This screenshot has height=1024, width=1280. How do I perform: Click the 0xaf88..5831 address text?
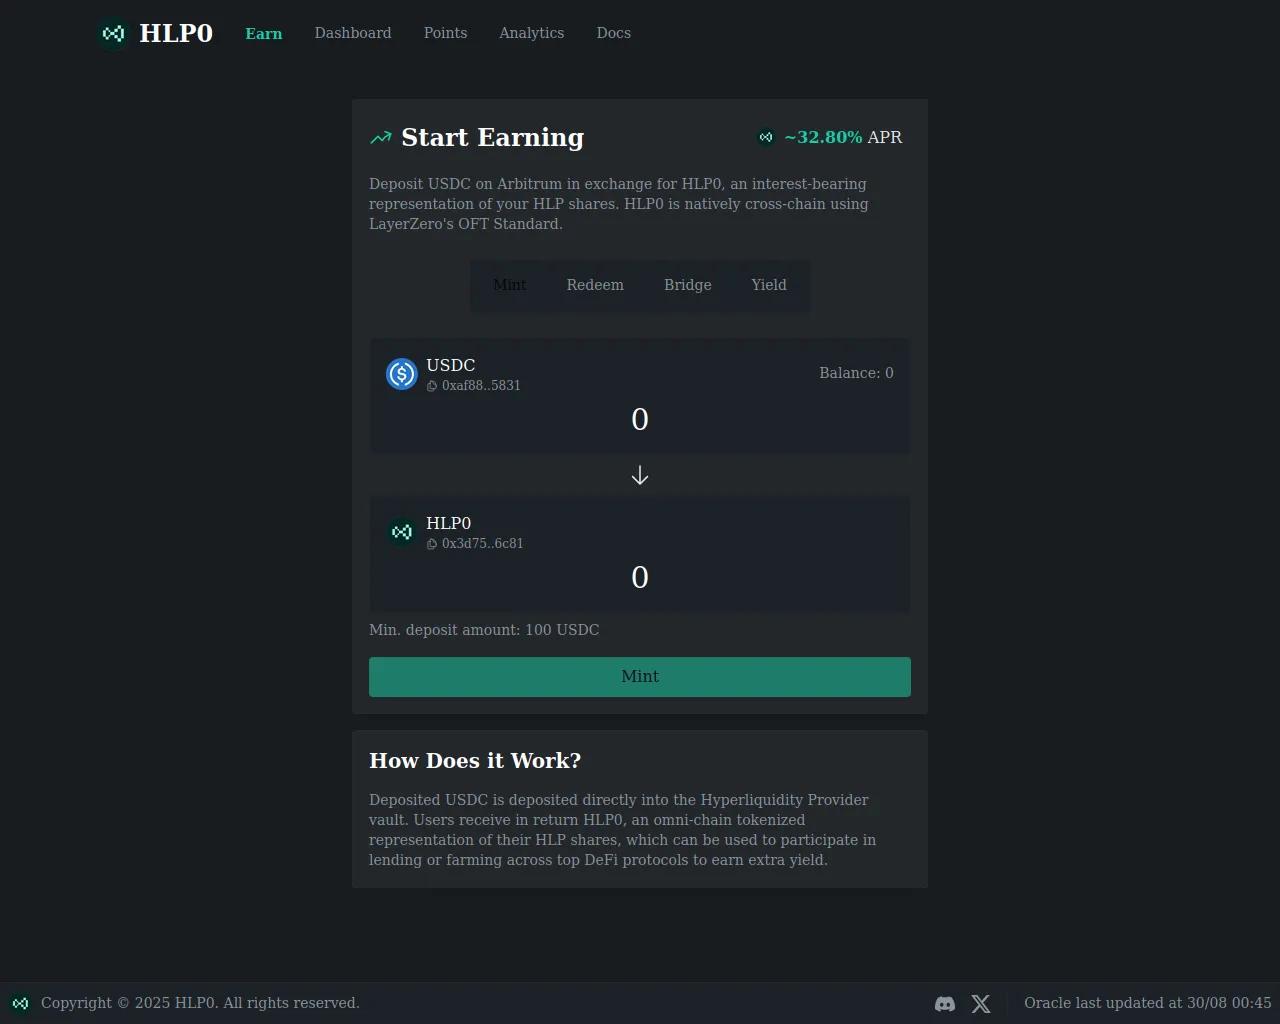pyautogui.click(x=481, y=386)
